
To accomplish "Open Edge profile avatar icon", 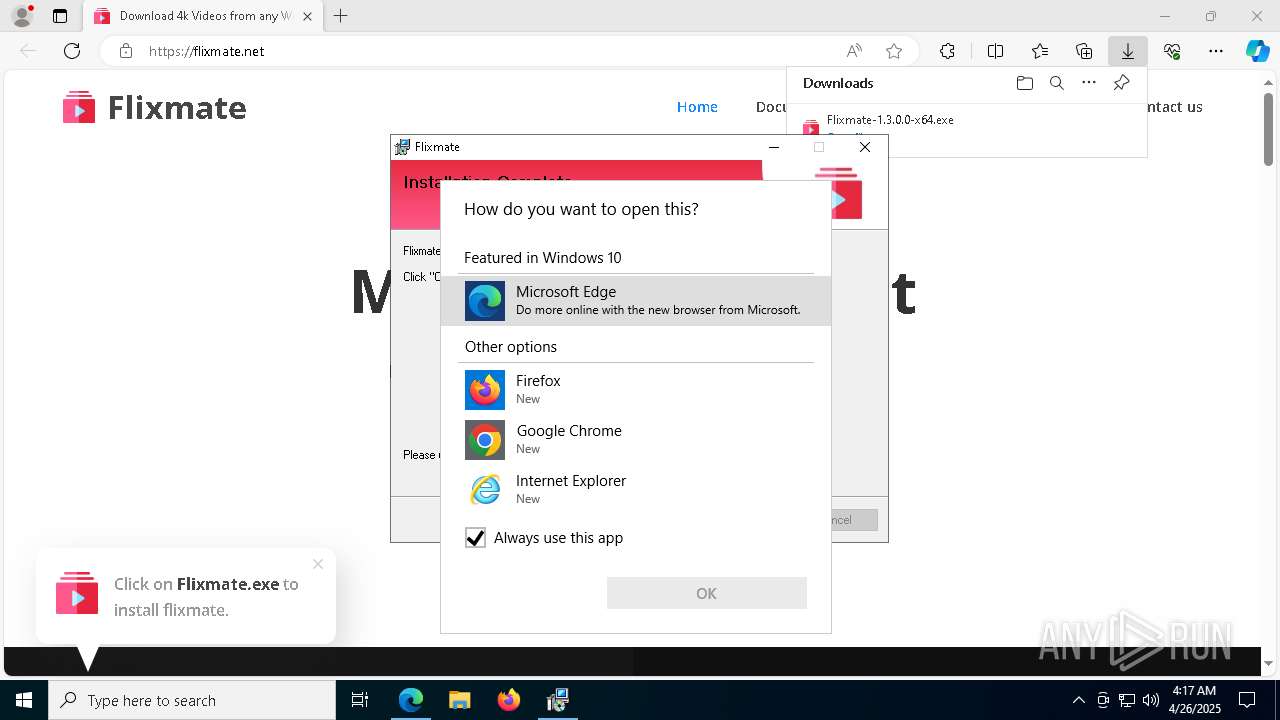I will tap(22, 16).
